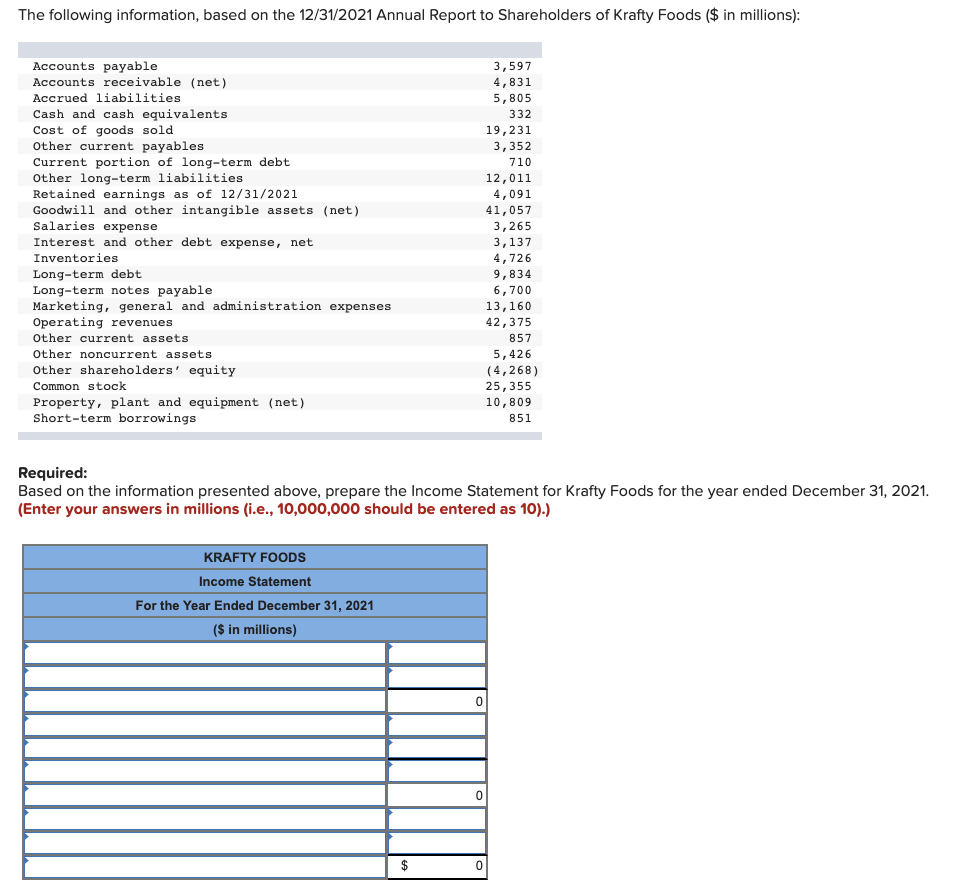The image size is (956, 884).
Task: Select the 'Common stock' row label
Action: pos(79,386)
